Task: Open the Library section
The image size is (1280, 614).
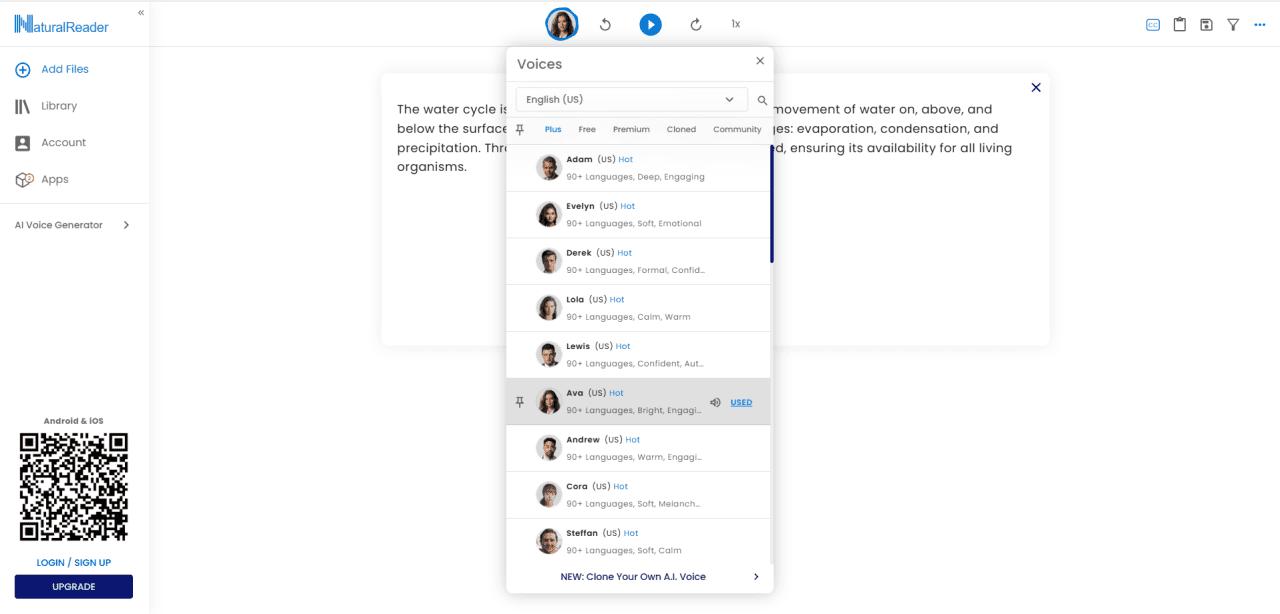Action: (x=46, y=106)
